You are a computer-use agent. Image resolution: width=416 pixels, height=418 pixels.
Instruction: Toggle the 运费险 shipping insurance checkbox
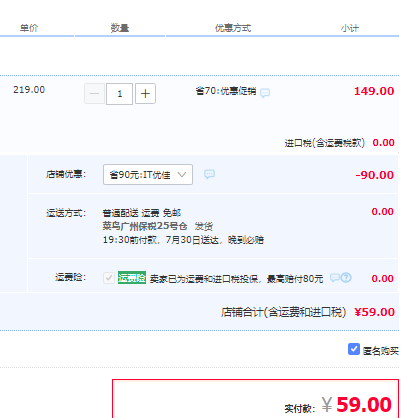[x=109, y=278]
